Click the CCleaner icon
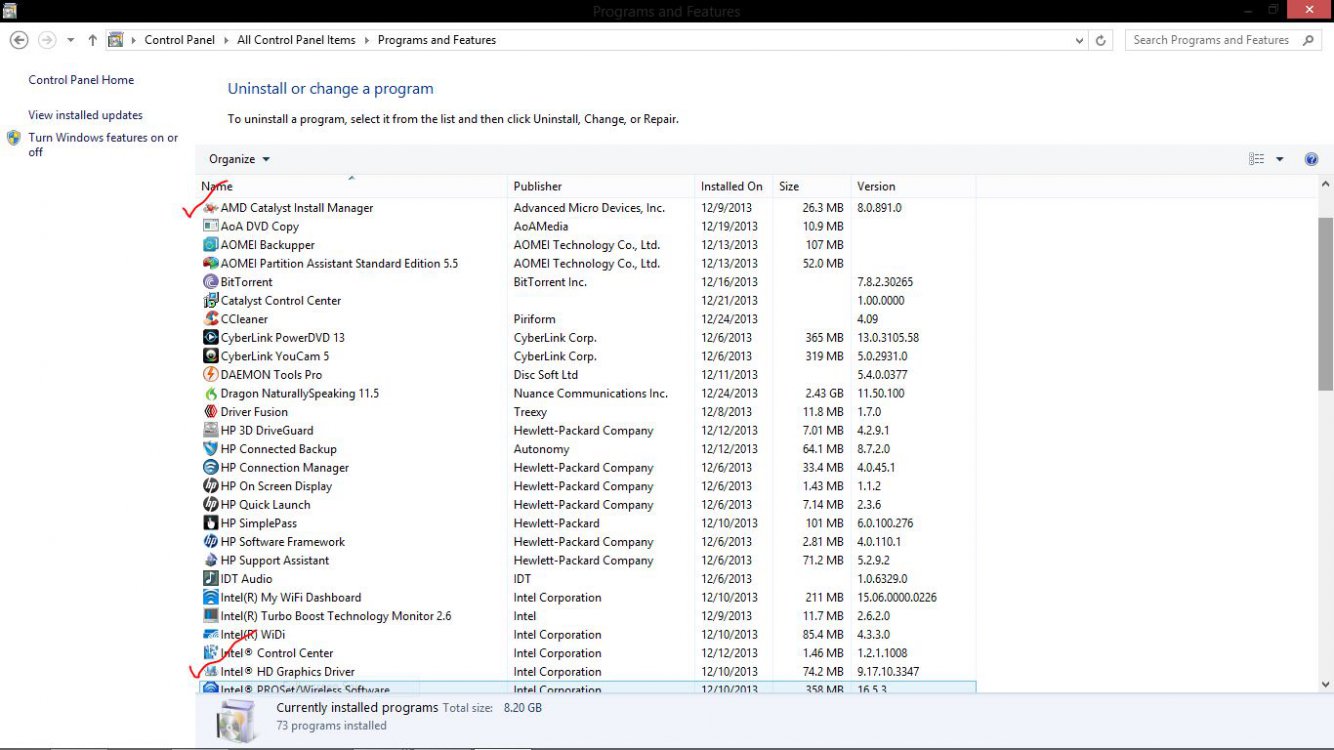Screen dimensions: 1334x750 click(x=211, y=319)
